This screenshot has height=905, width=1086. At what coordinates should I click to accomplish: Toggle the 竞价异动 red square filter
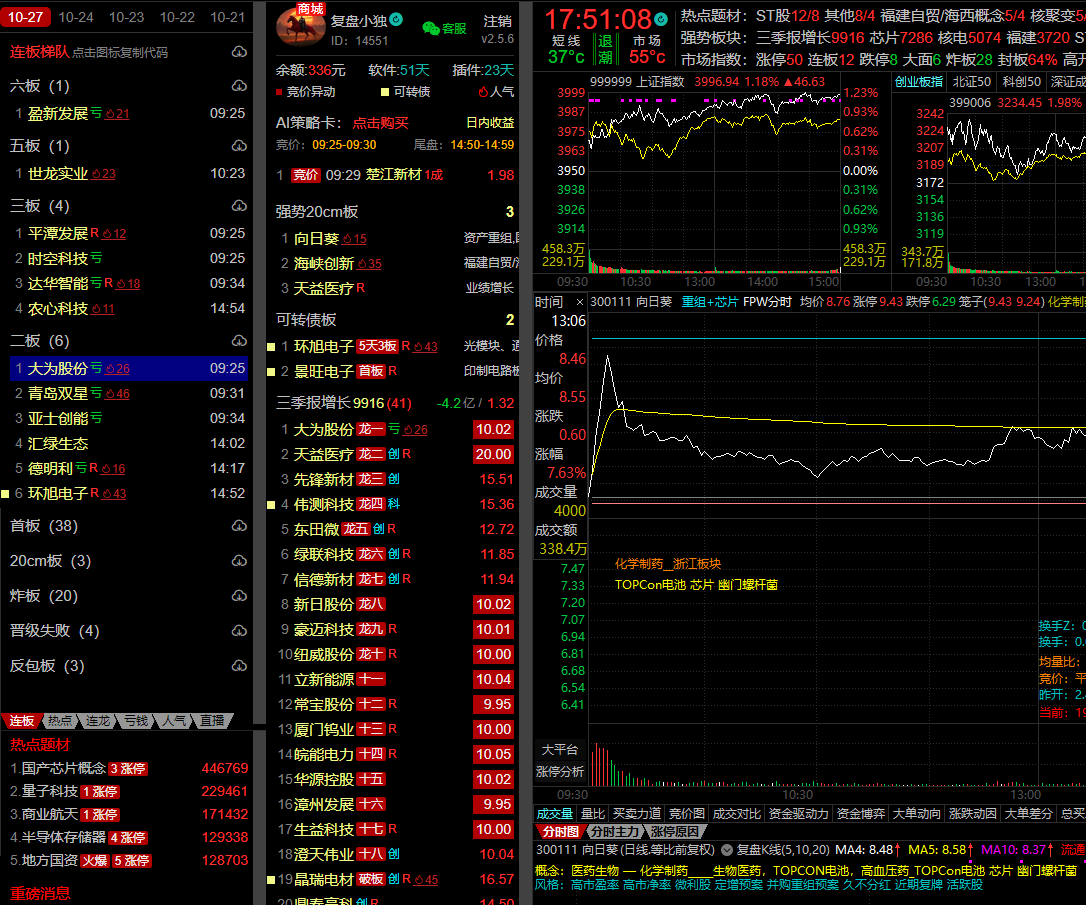279,92
